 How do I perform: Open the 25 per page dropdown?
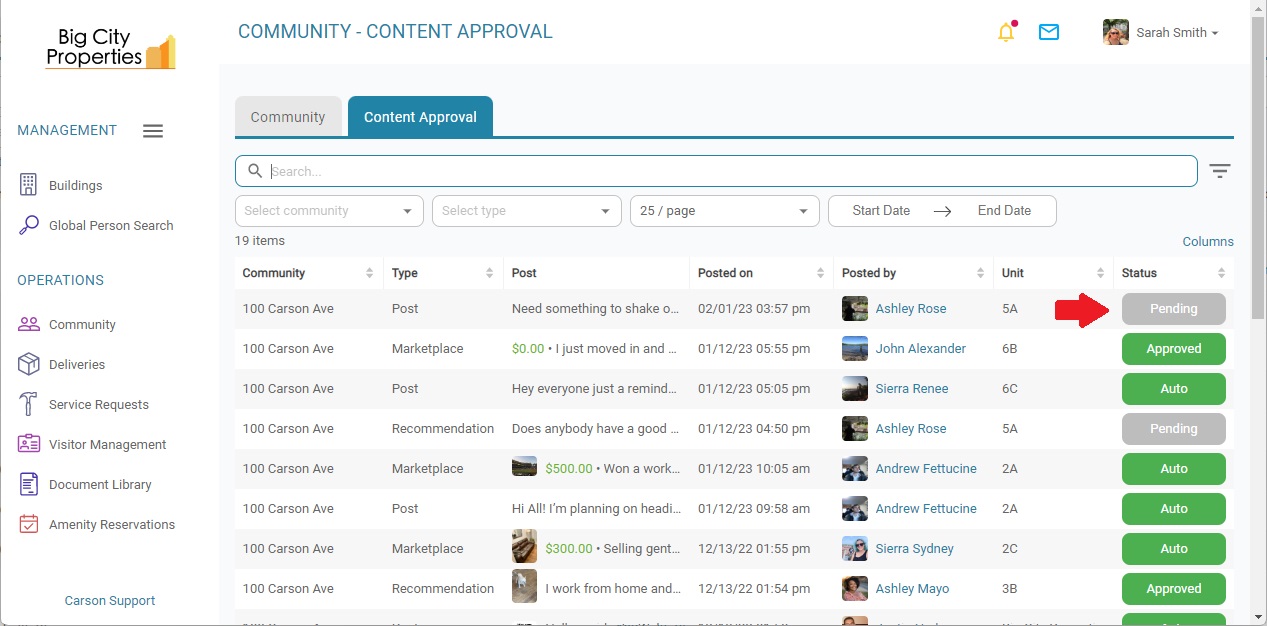click(x=724, y=211)
